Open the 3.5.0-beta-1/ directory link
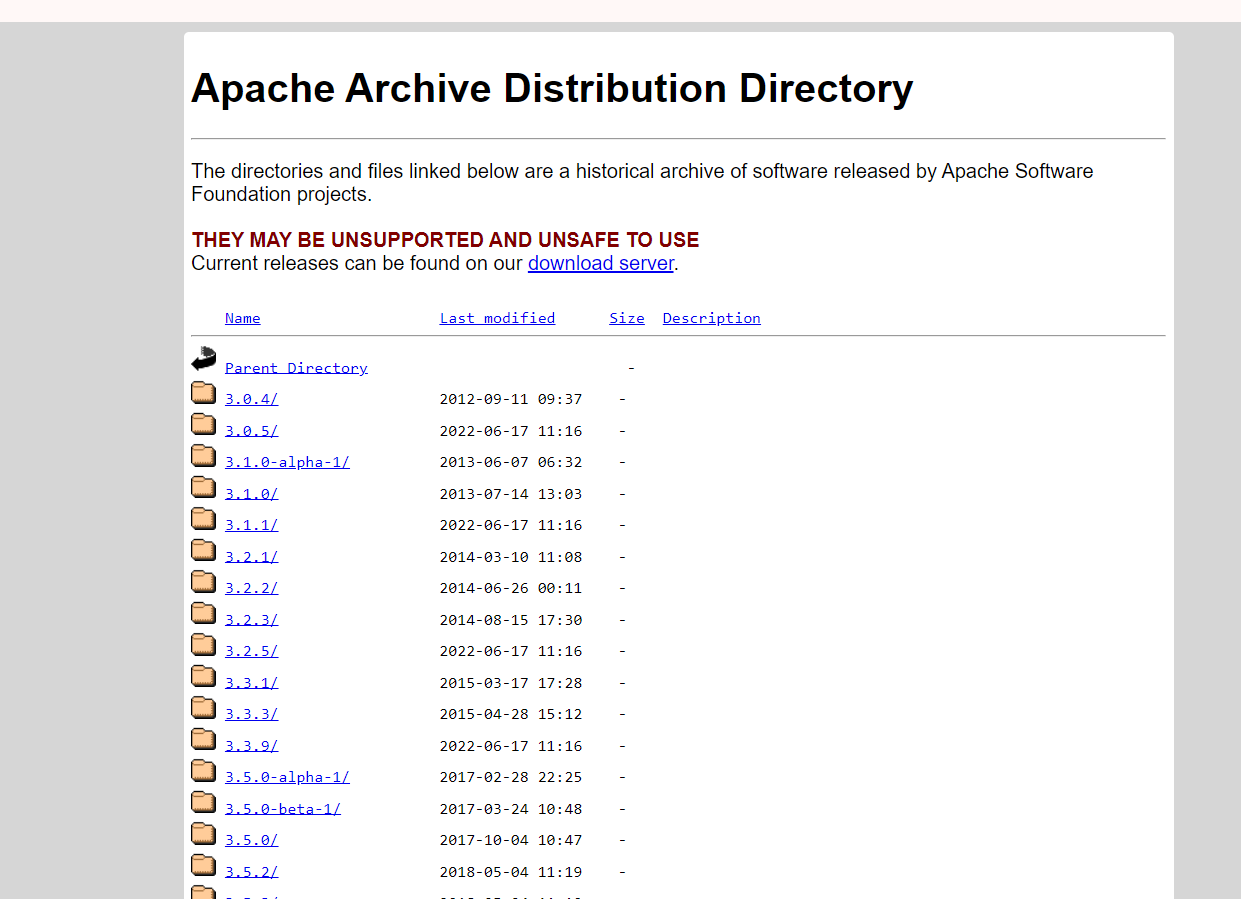The width and height of the screenshot is (1241, 899). (x=283, y=809)
